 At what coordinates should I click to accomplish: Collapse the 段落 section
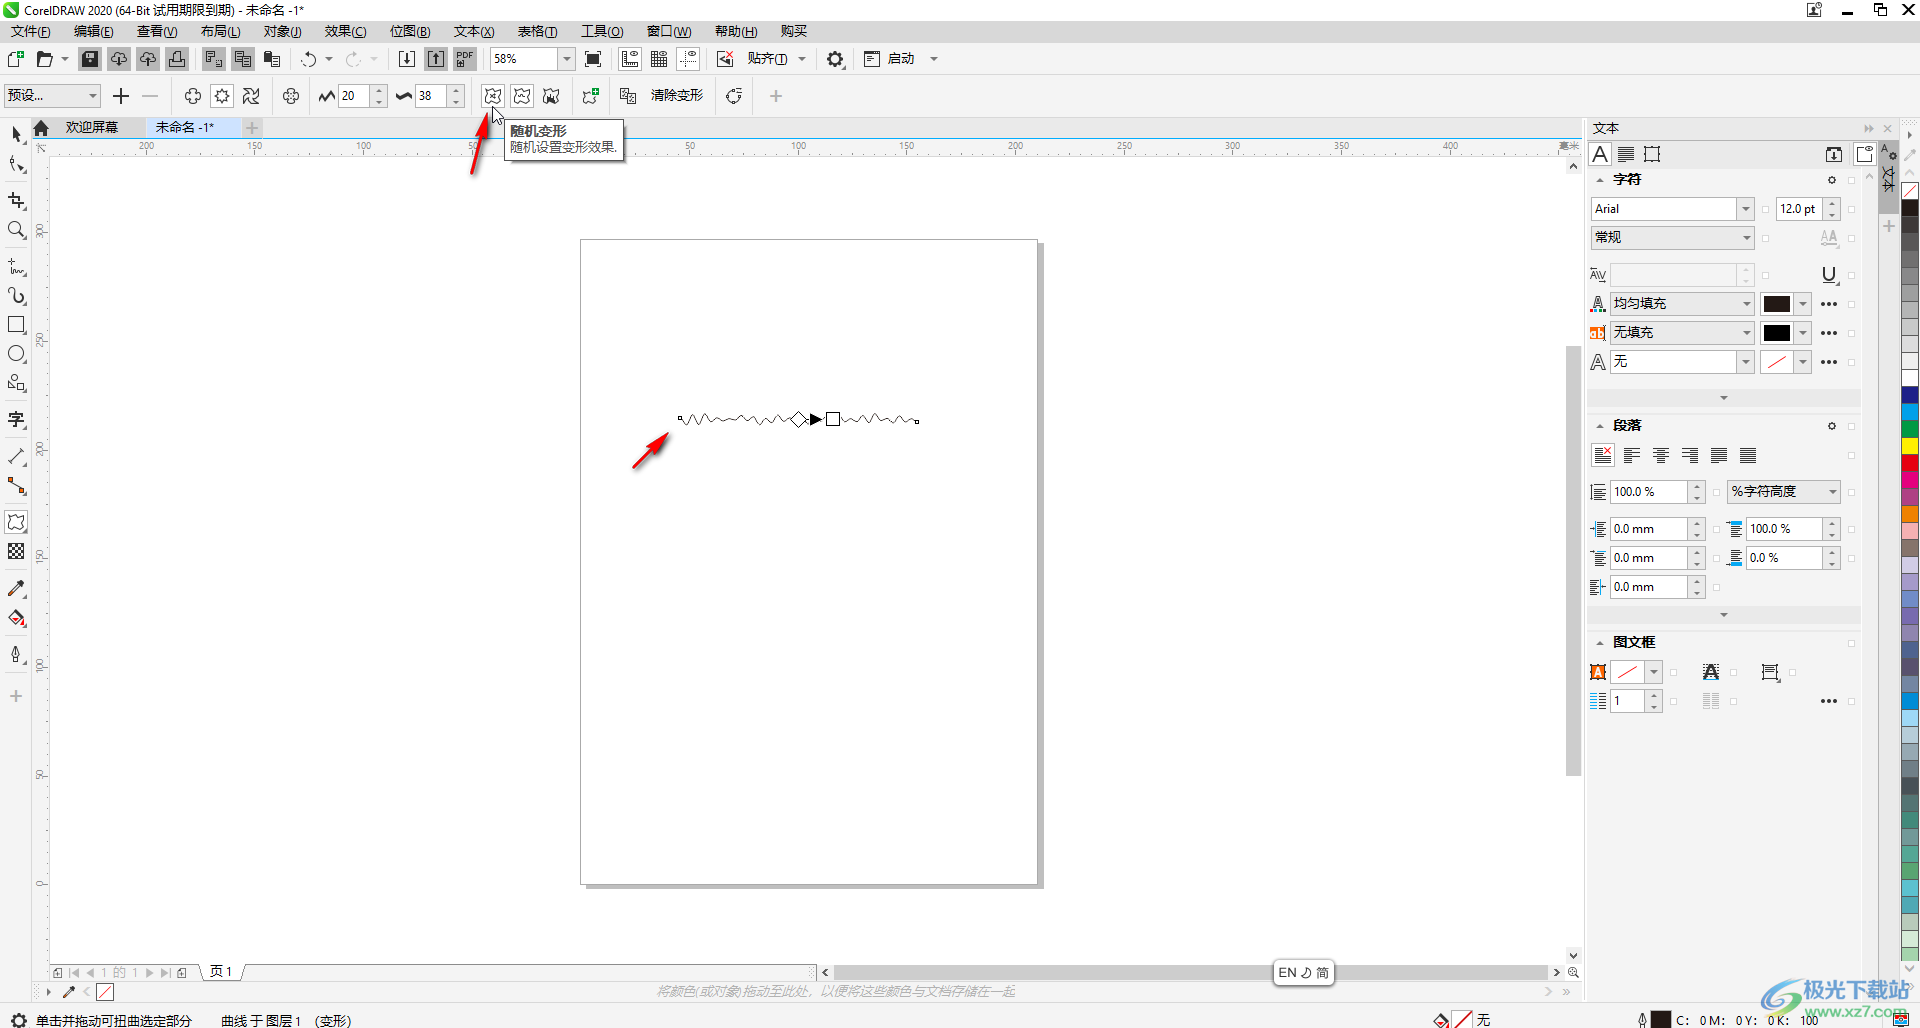[x=1600, y=426]
